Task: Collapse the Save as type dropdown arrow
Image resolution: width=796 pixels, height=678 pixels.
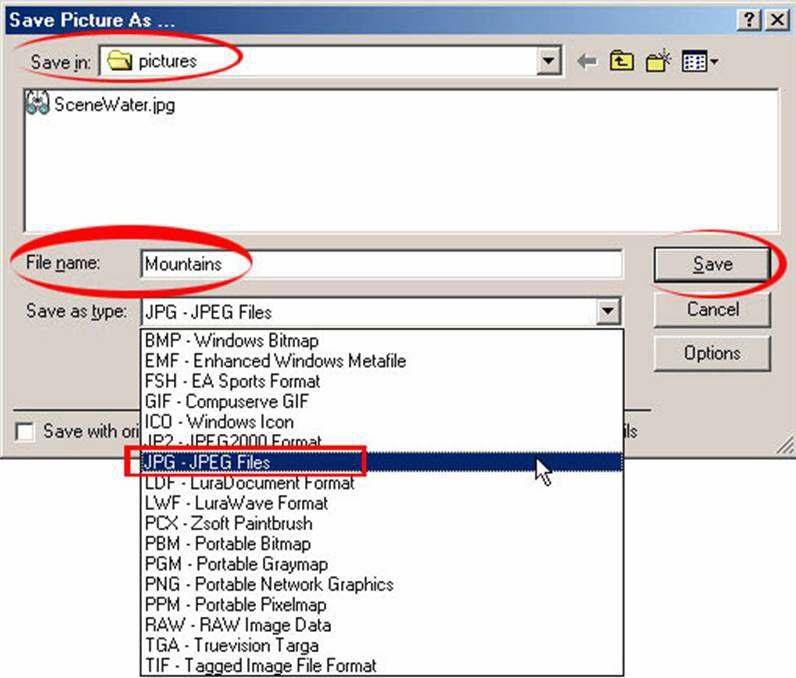Action: click(608, 312)
